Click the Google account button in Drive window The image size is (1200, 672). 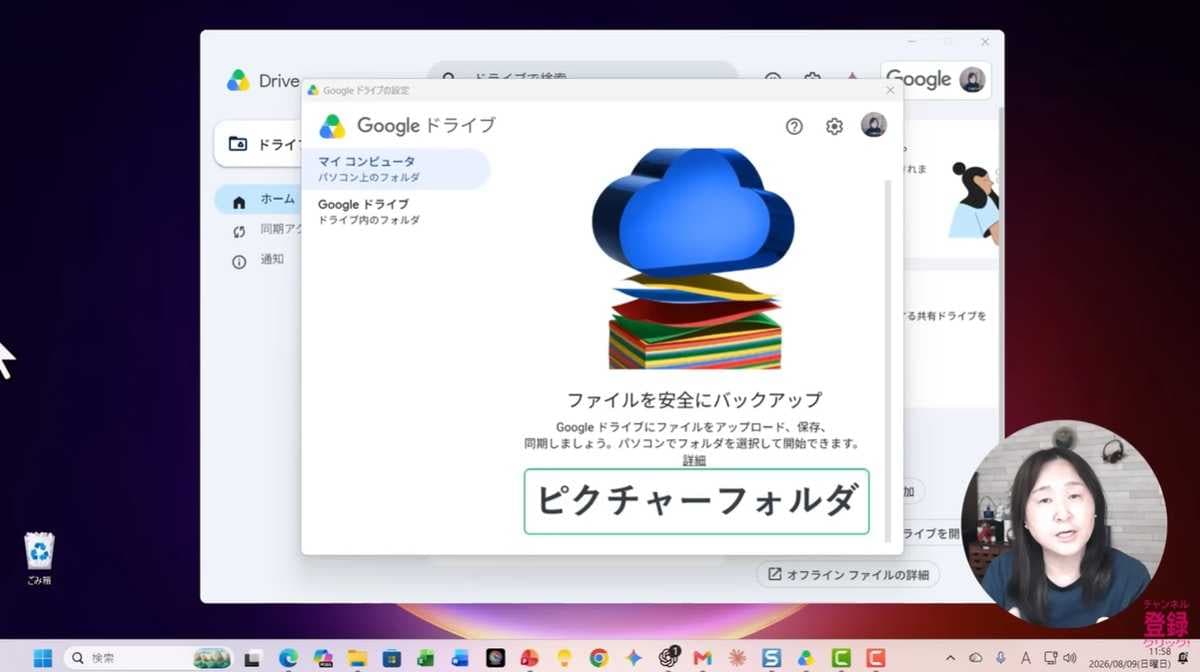tap(935, 80)
